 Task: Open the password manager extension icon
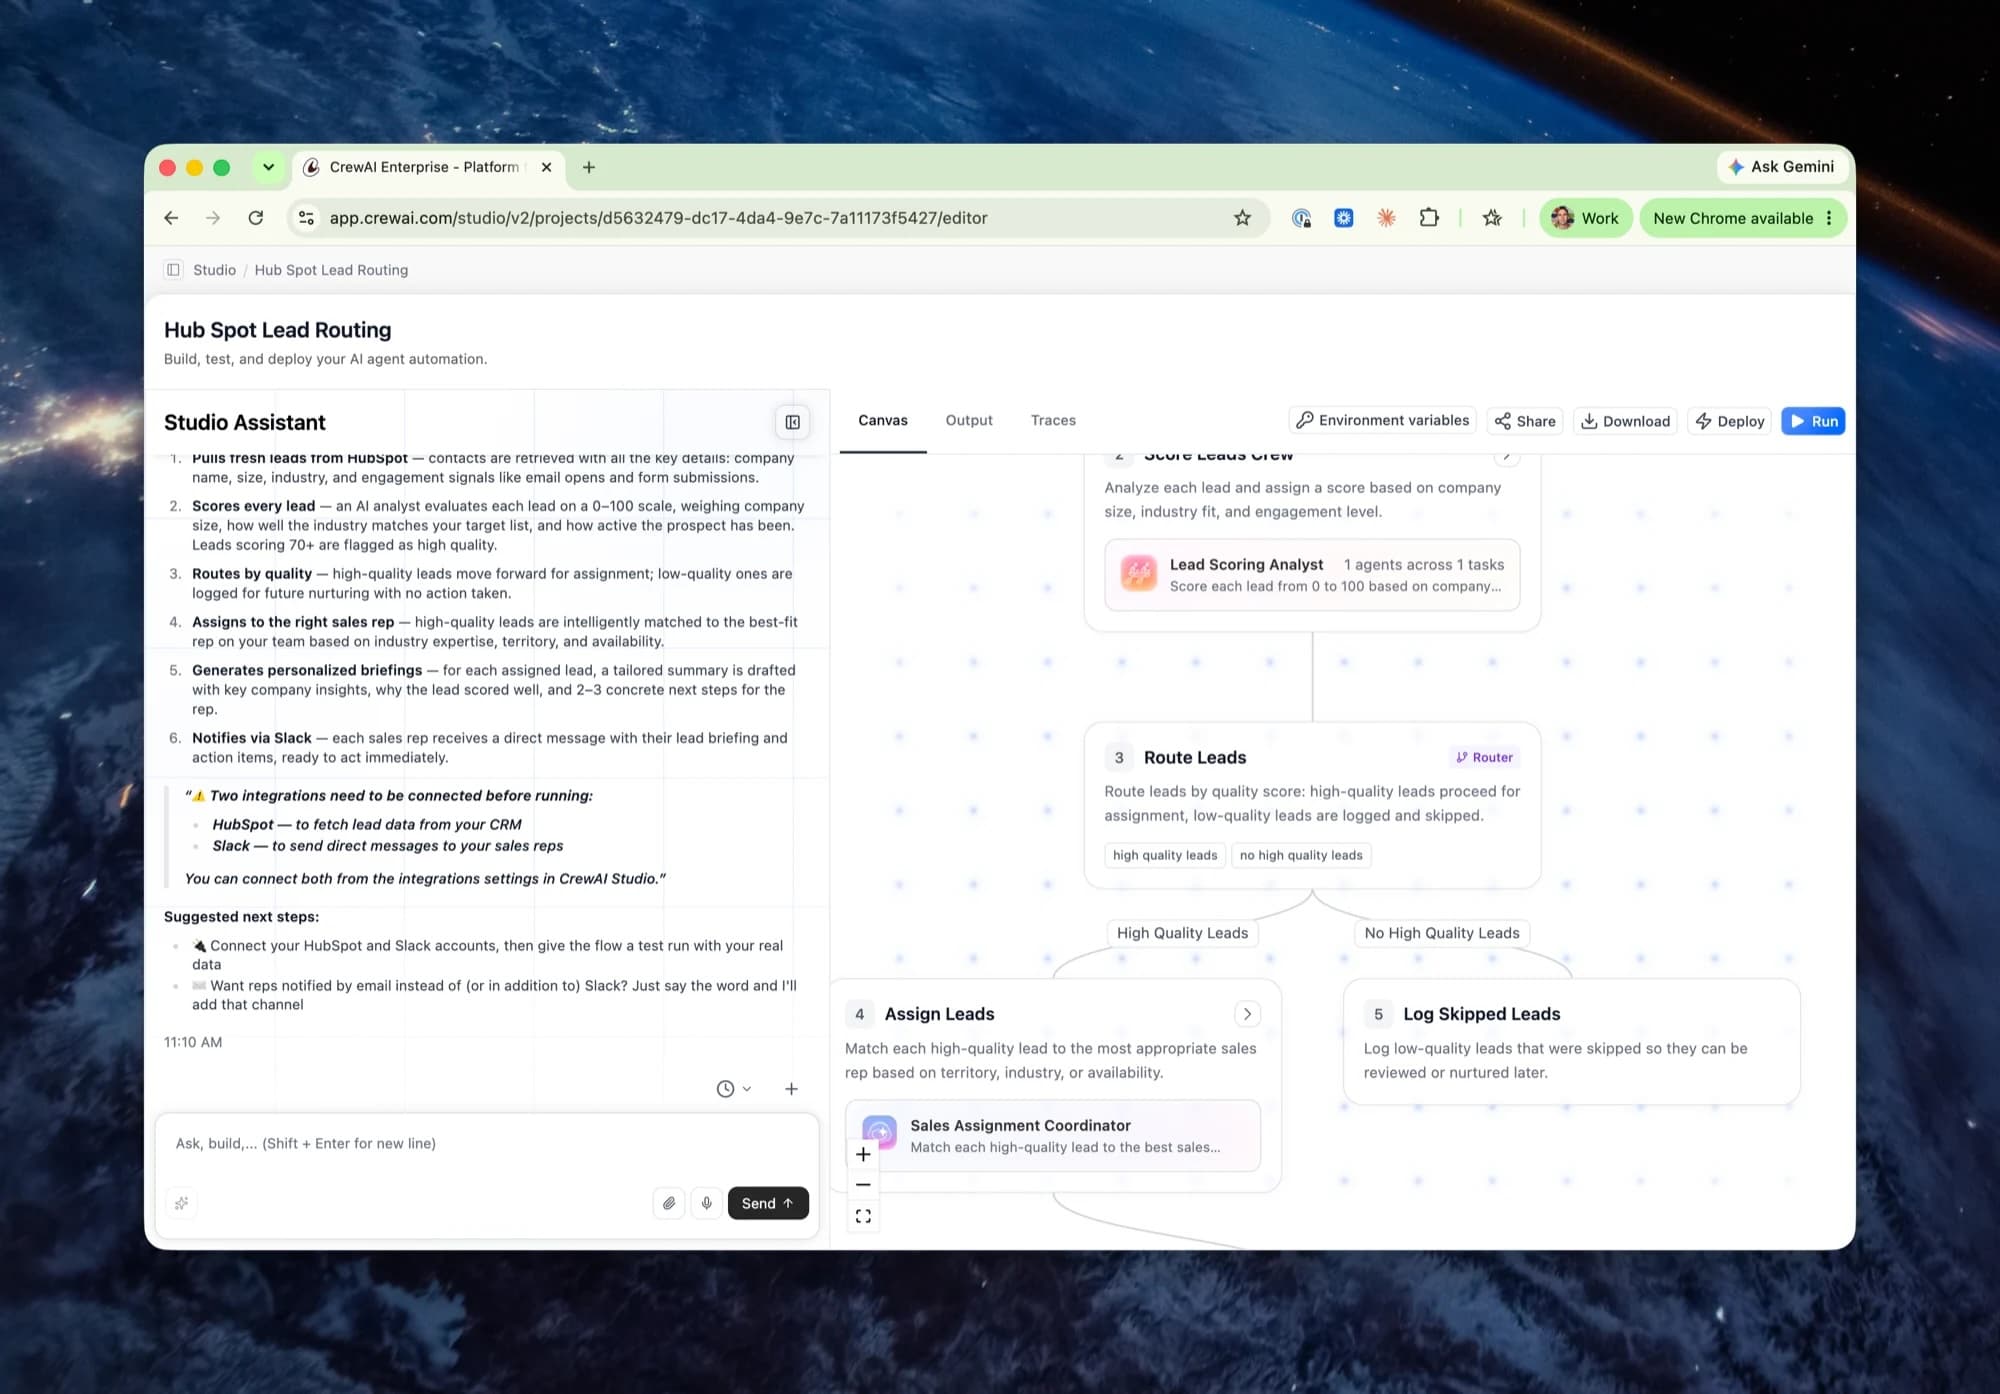click(1301, 218)
